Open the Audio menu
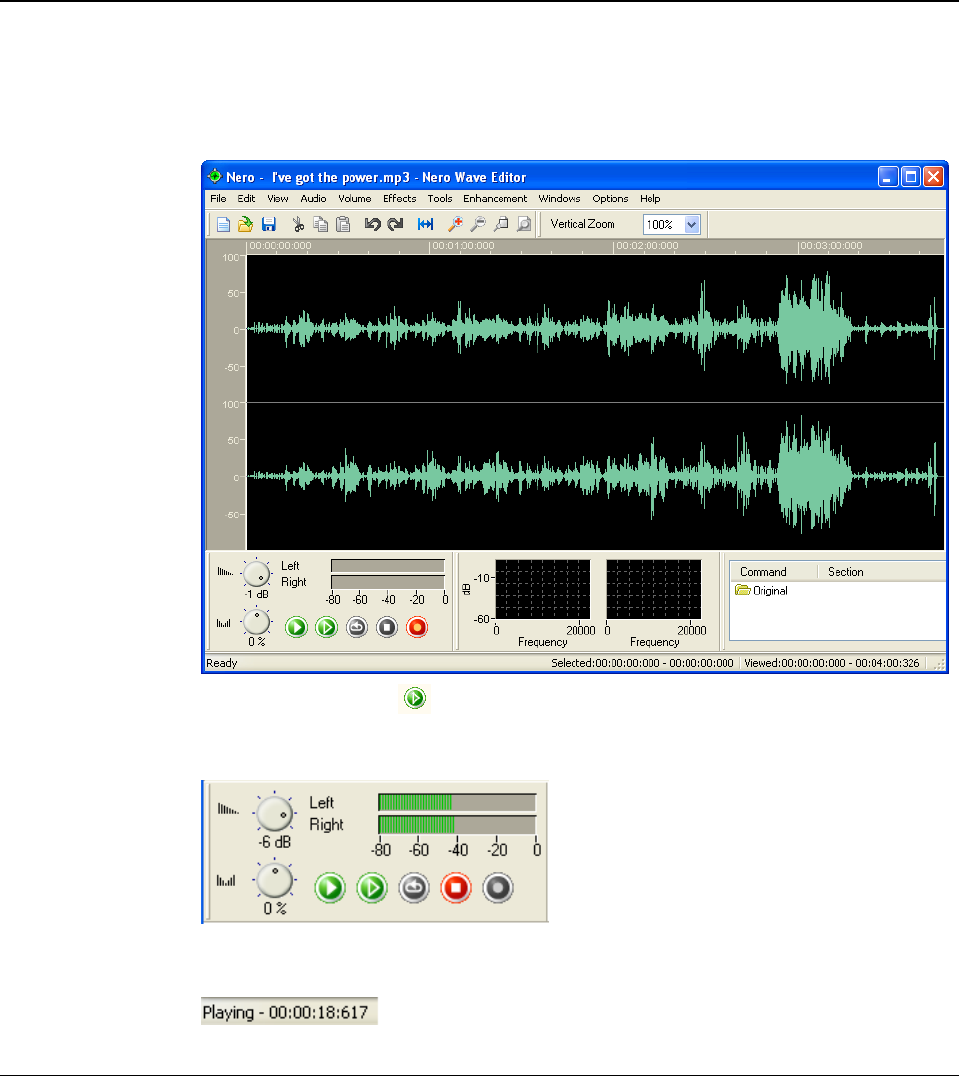Viewport: 959px width, 1076px height. point(313,199)
